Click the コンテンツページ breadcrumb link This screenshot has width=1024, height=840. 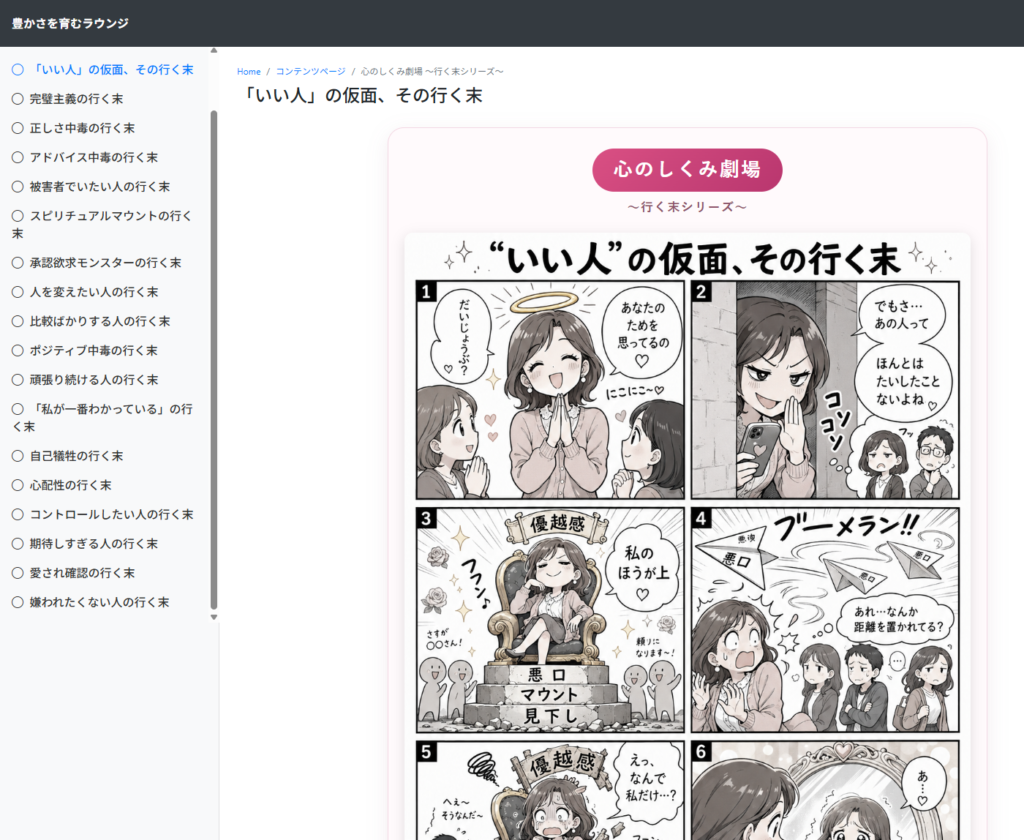pos(311,72)
